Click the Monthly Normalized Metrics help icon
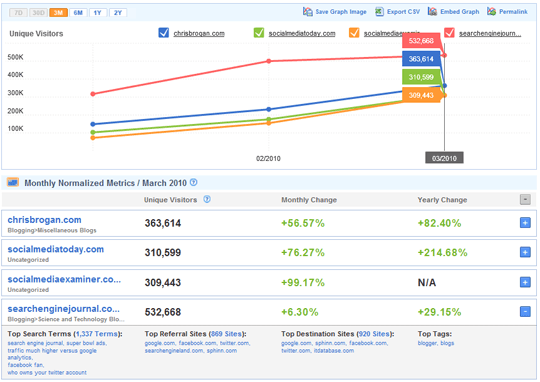Viewport: 540px width, 382px height. (194, 182)
